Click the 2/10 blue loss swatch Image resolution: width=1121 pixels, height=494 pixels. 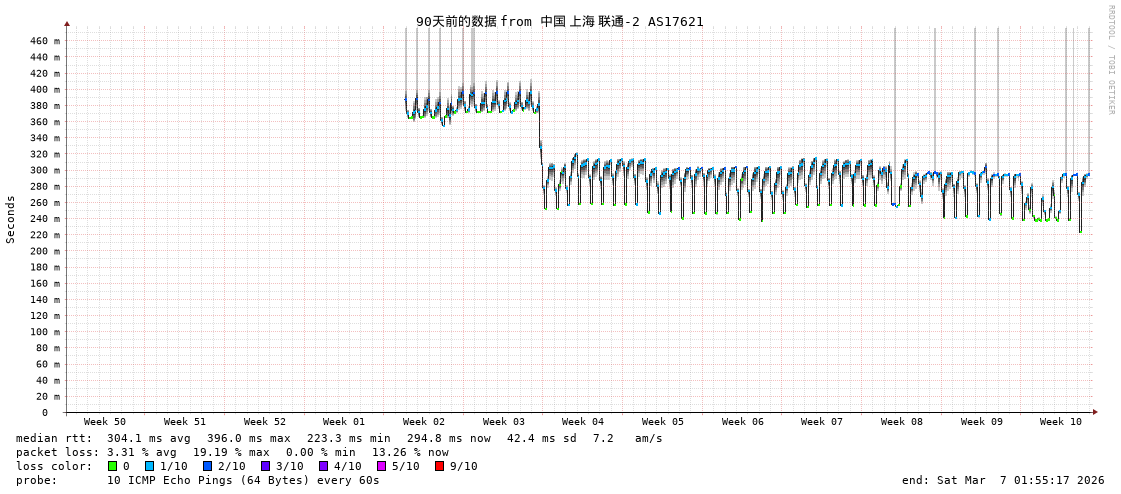tap(208, 466)
